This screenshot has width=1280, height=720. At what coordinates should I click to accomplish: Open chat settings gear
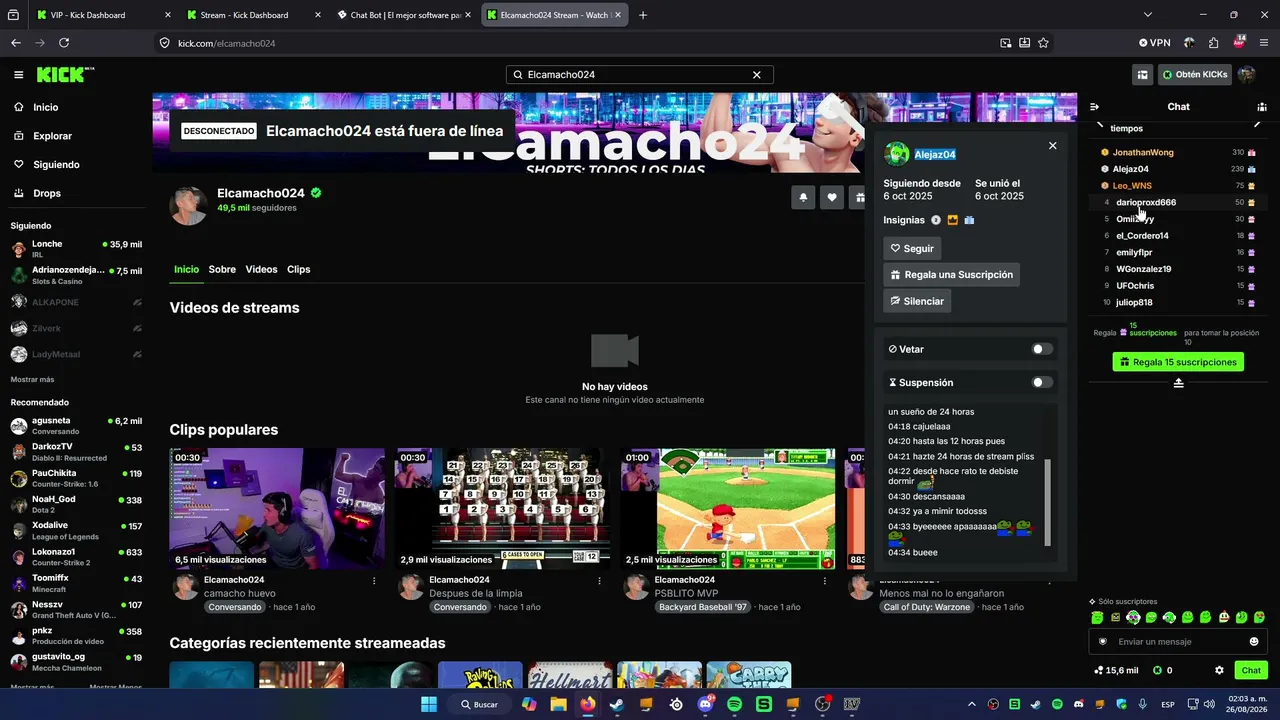pyautogui.click(x=1219, y=670)
